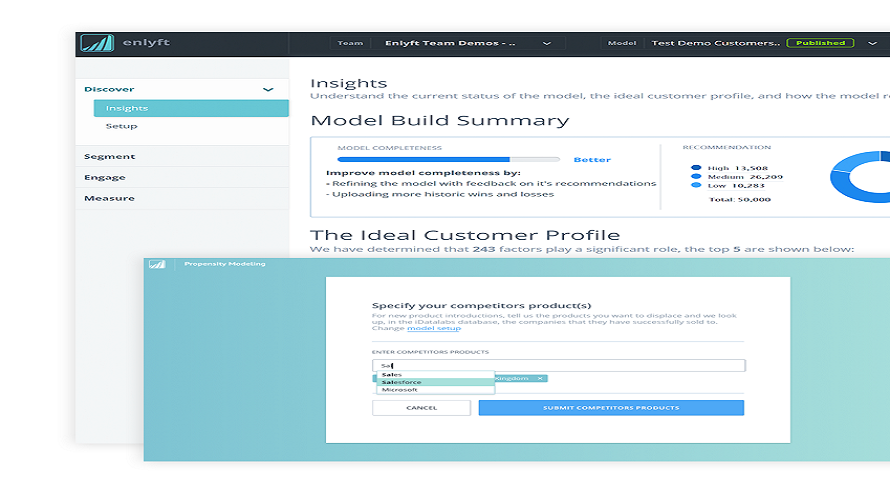Open the Setup sidebar item

tap(121, 126)
